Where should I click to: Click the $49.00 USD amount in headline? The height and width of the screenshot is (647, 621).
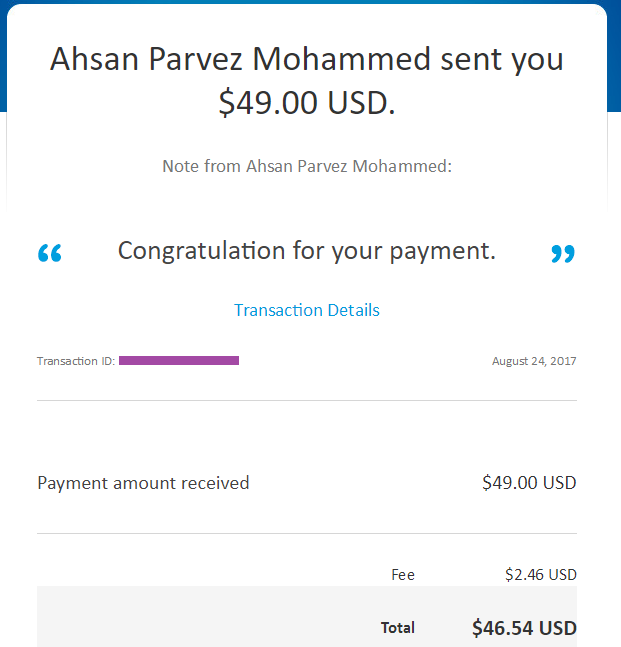307,102
